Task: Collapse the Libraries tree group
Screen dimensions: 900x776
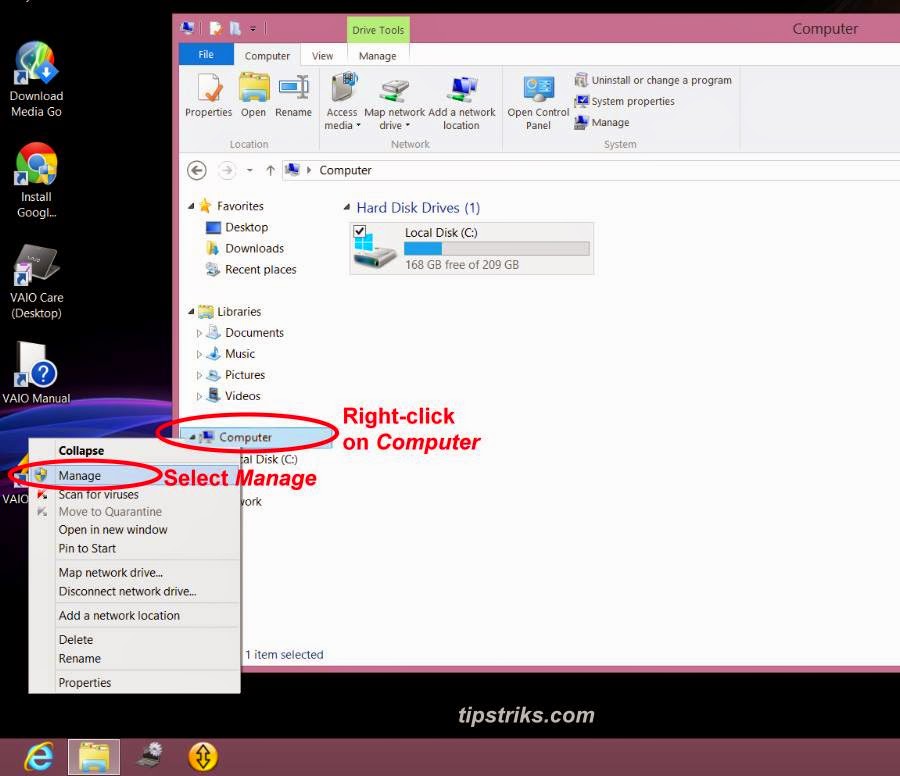Action: pyautogui.click(x=191, y=311)
